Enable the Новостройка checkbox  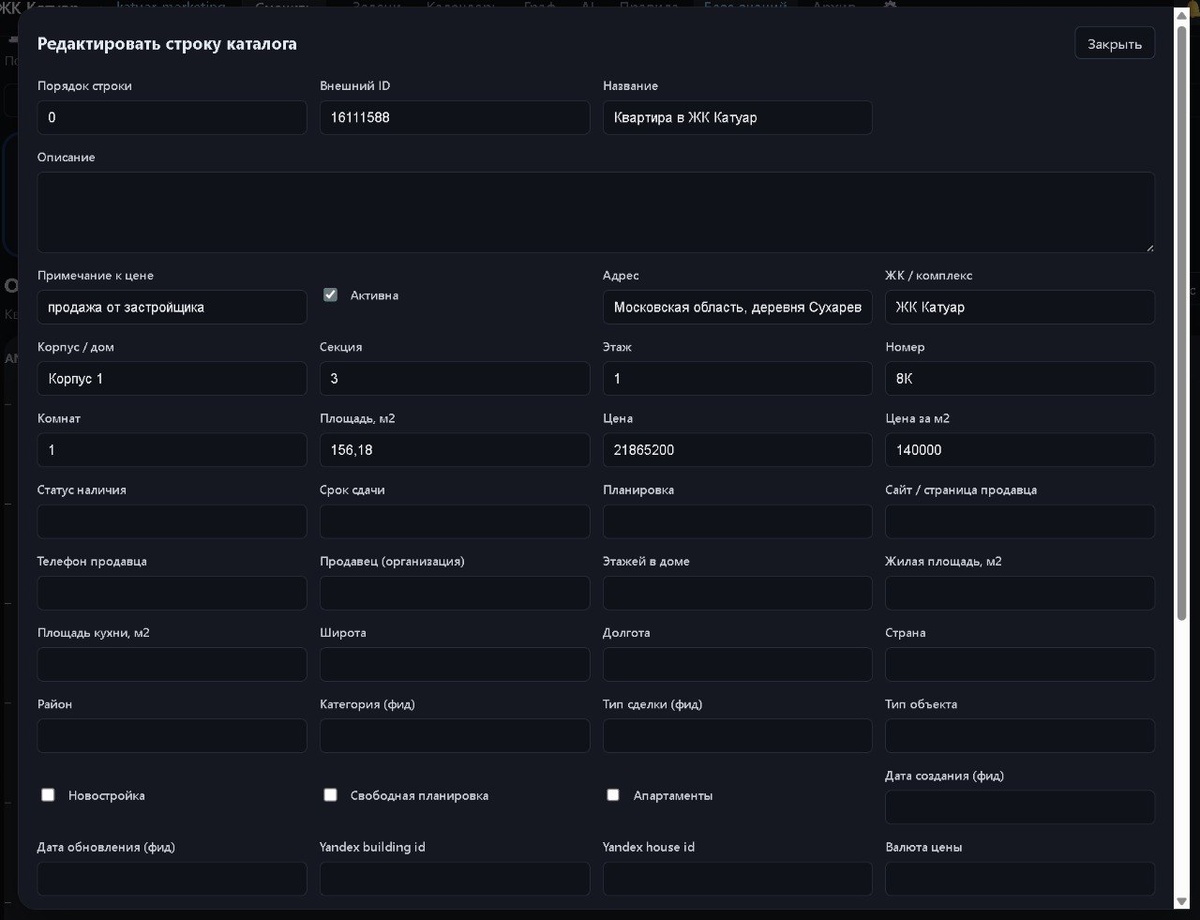click(x=47, y=795)
